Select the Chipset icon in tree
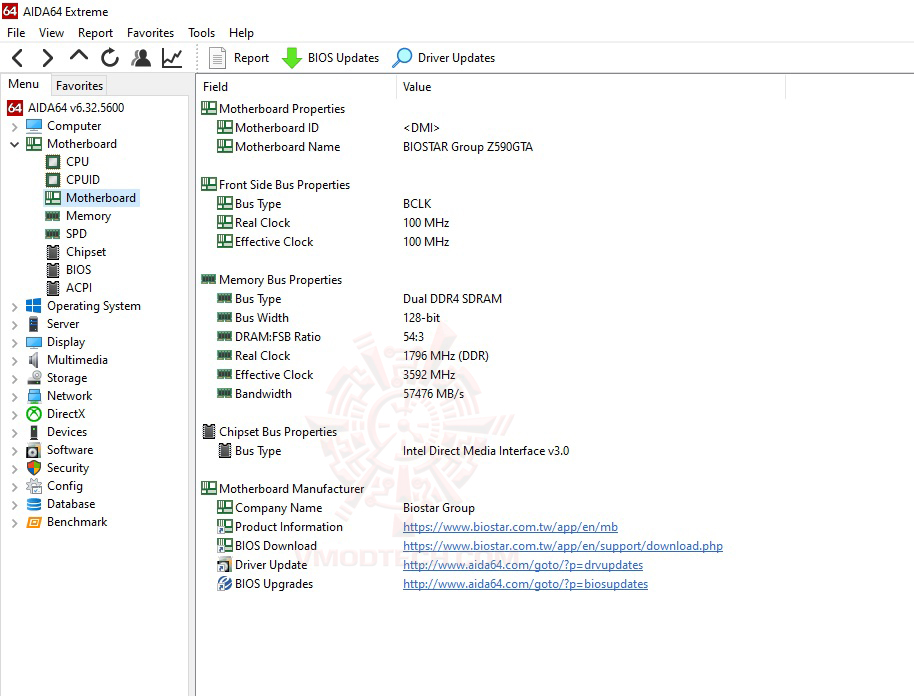The image size is (914, 696). [x=52, y=252]
